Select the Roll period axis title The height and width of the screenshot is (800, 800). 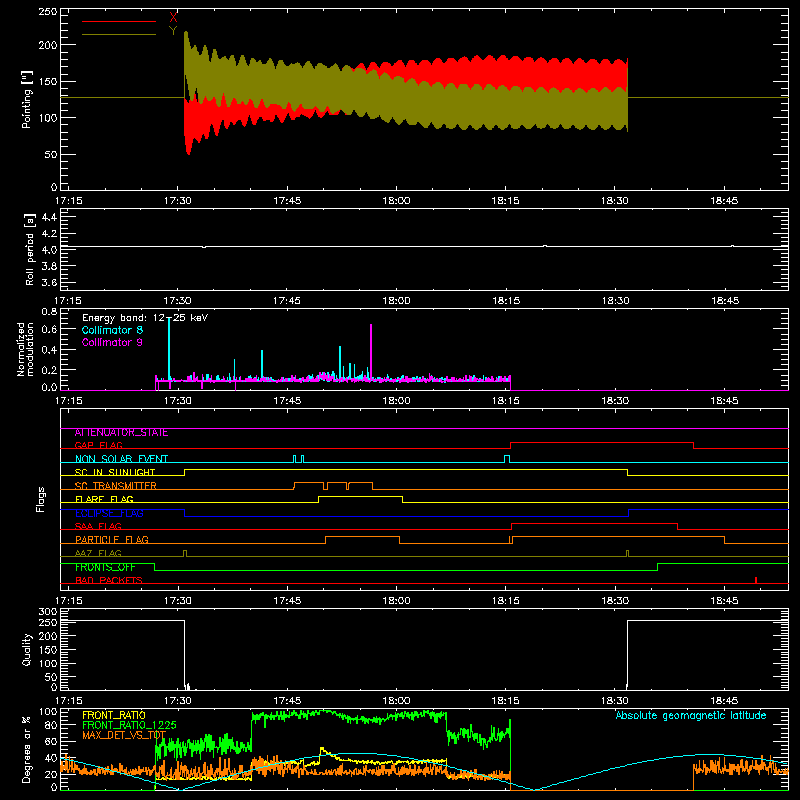[30, 249]
